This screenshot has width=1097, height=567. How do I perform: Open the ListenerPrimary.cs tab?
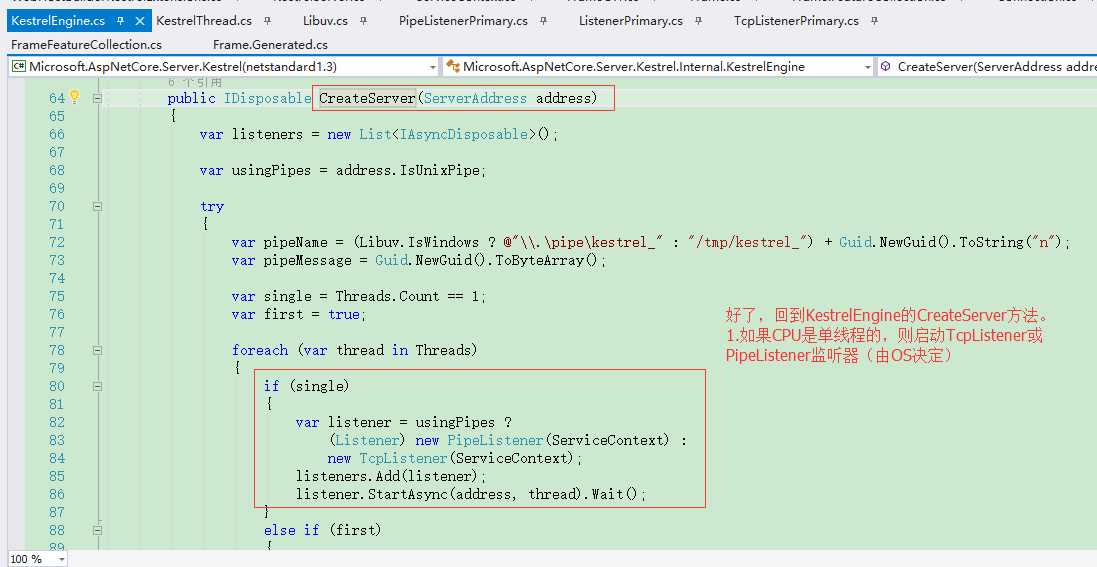coord(630,21)
